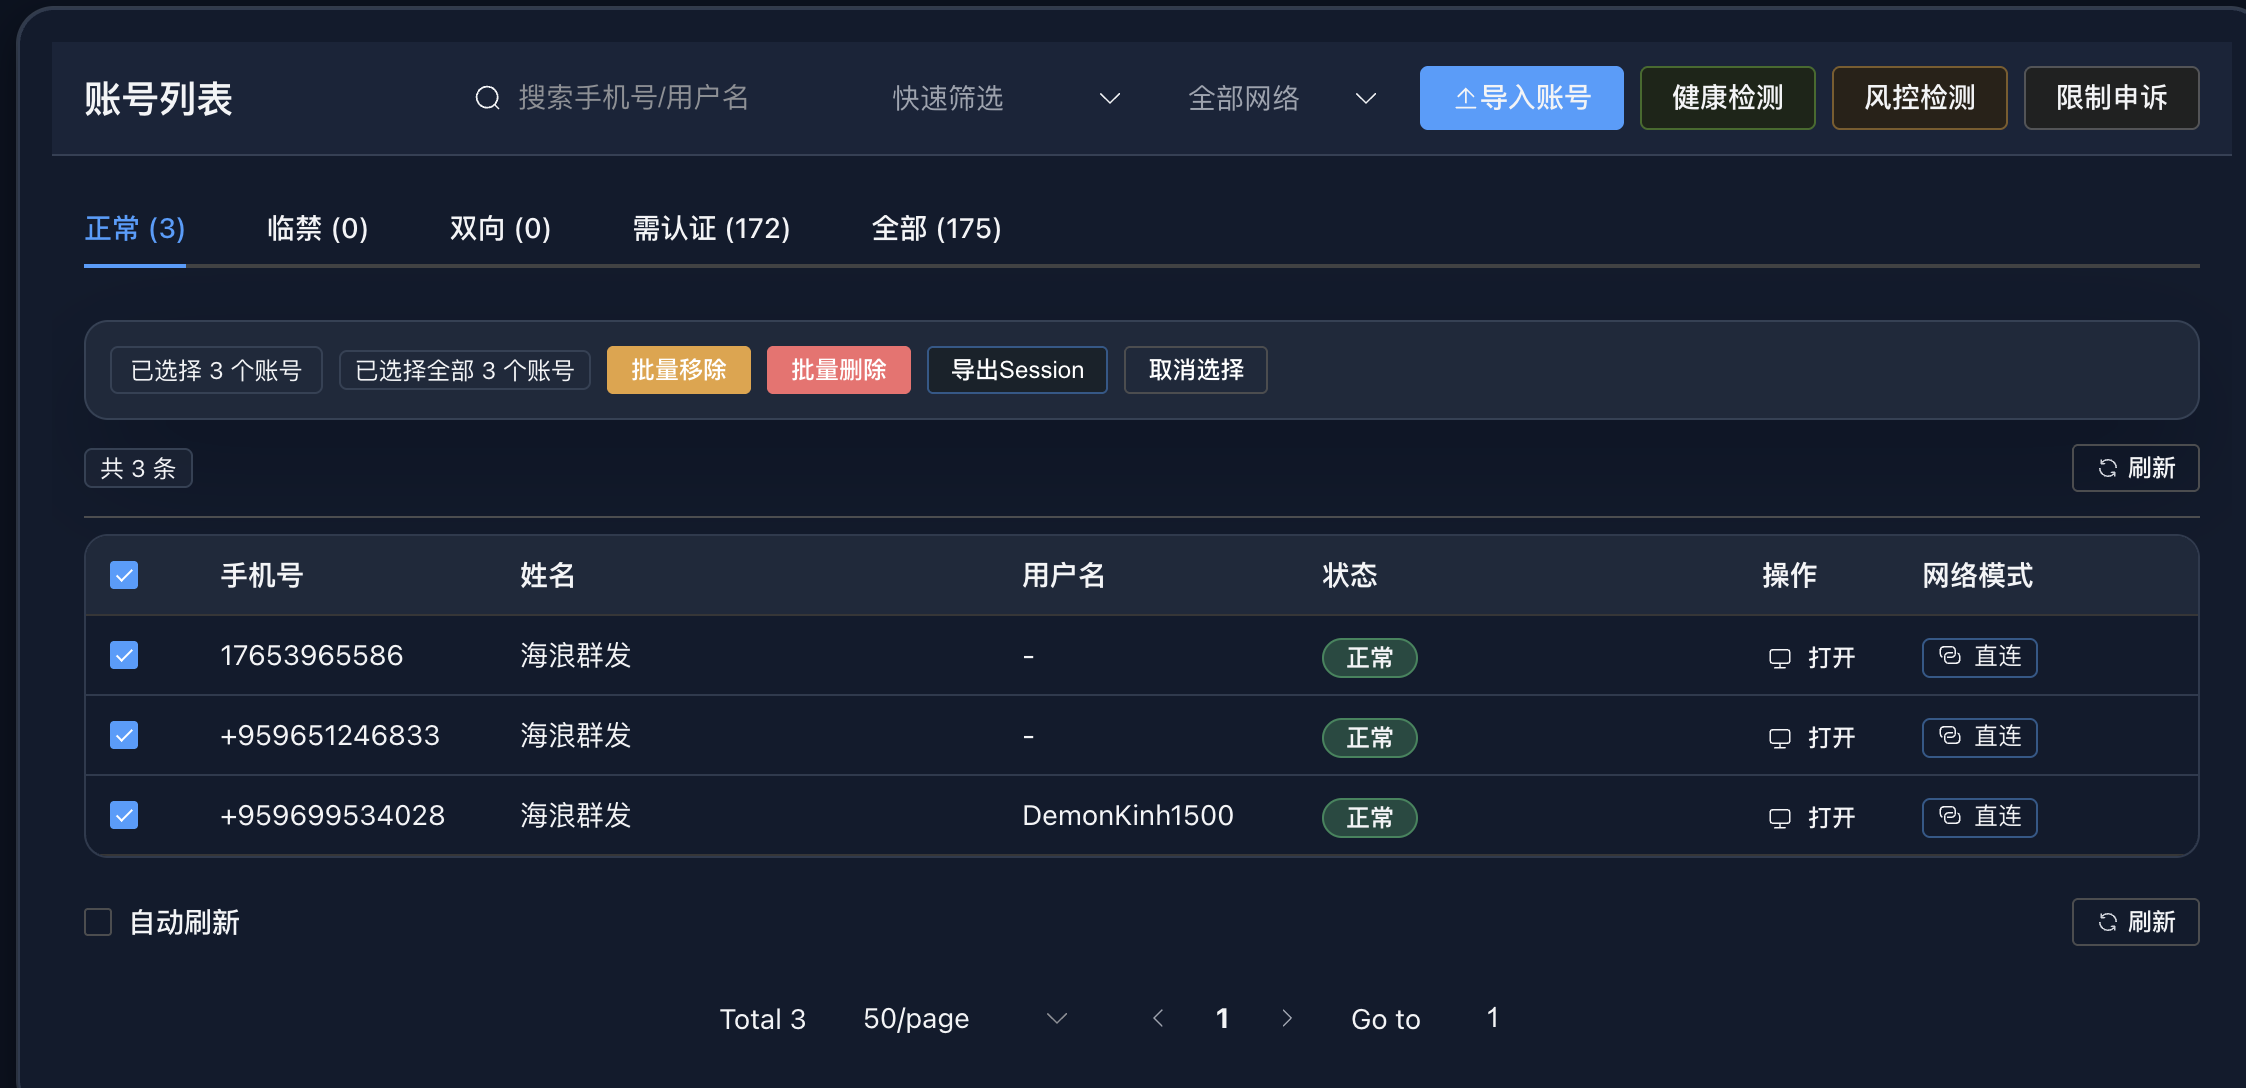Enable 自动刷新 auto refresh
The width and height of the screenshot is (2246, 1088).
coord(98,921)
